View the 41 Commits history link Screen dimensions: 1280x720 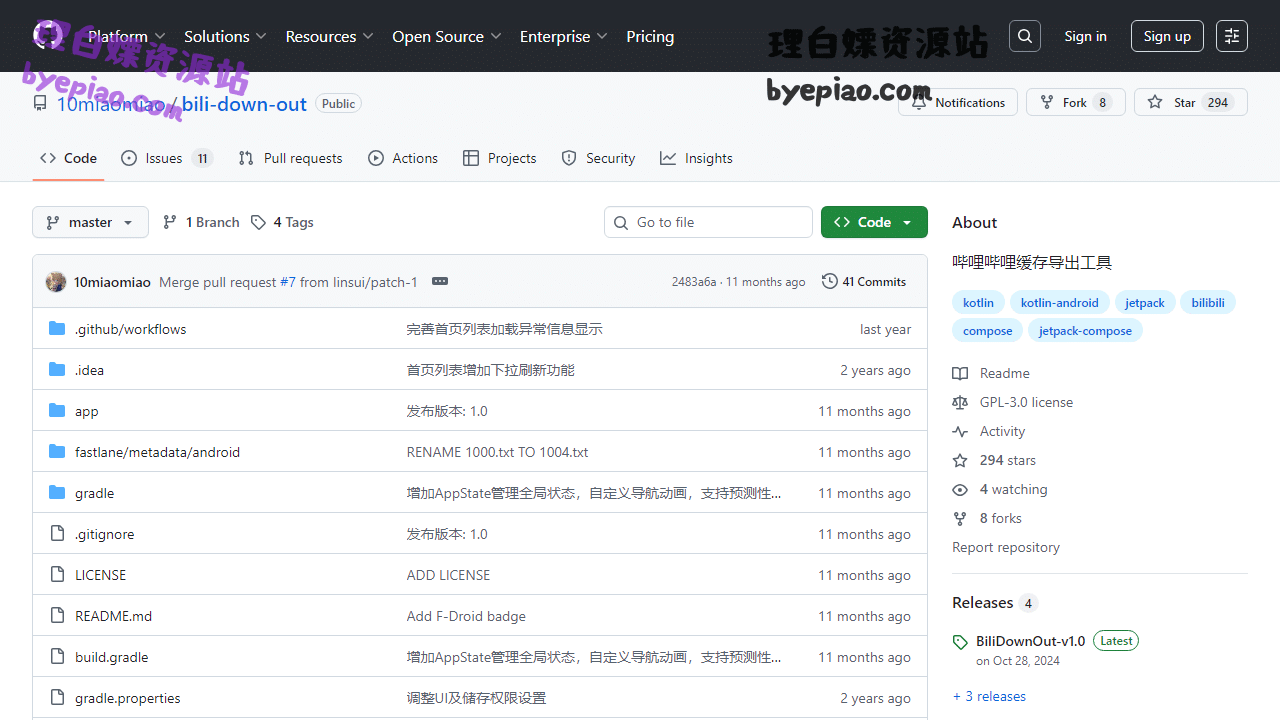click(864, 282)
